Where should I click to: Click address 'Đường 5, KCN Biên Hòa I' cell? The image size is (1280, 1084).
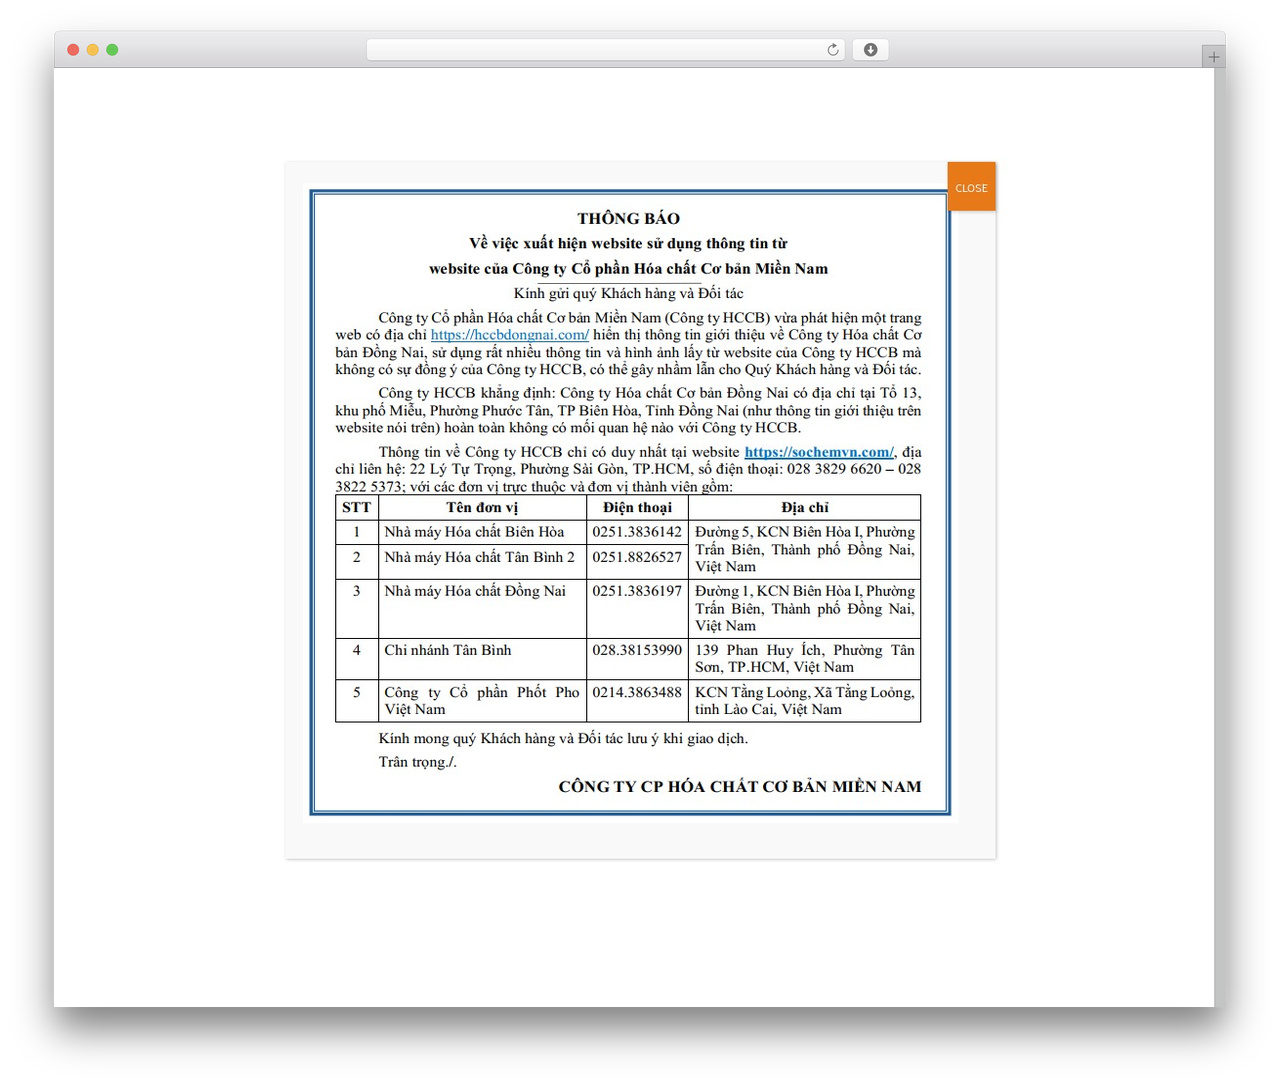(x=805, y=549)
